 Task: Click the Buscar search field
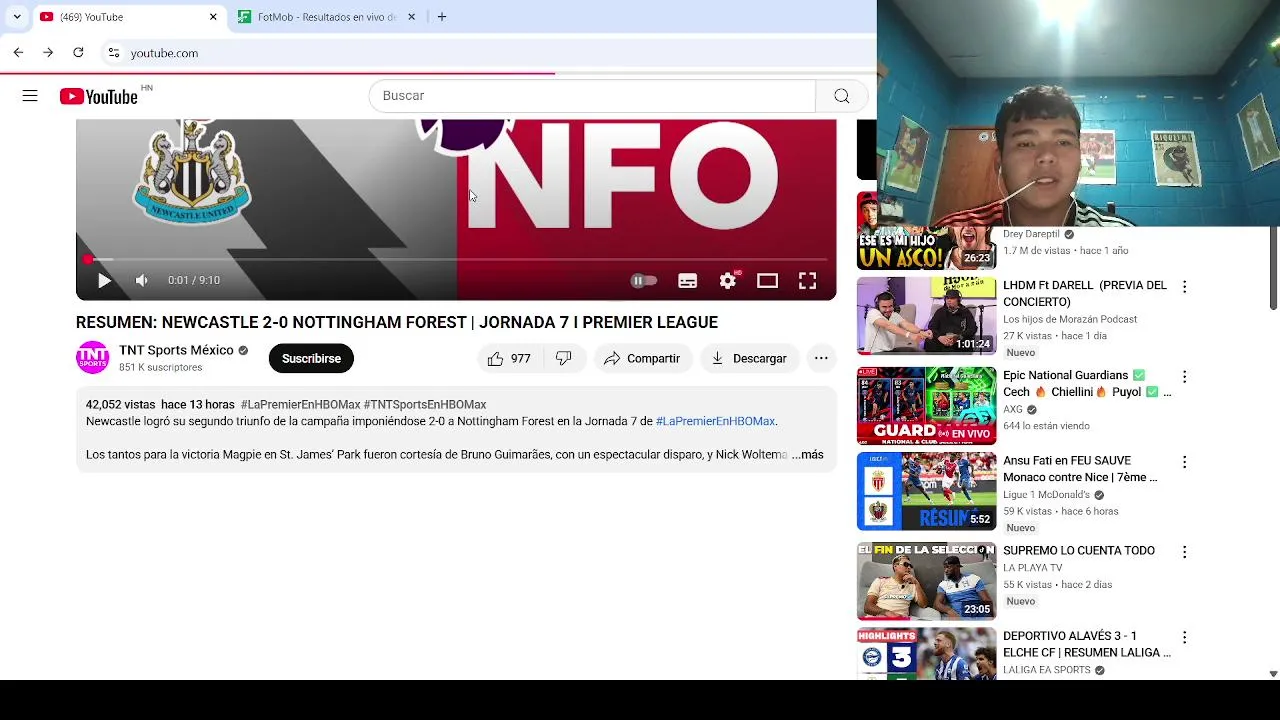593,96
